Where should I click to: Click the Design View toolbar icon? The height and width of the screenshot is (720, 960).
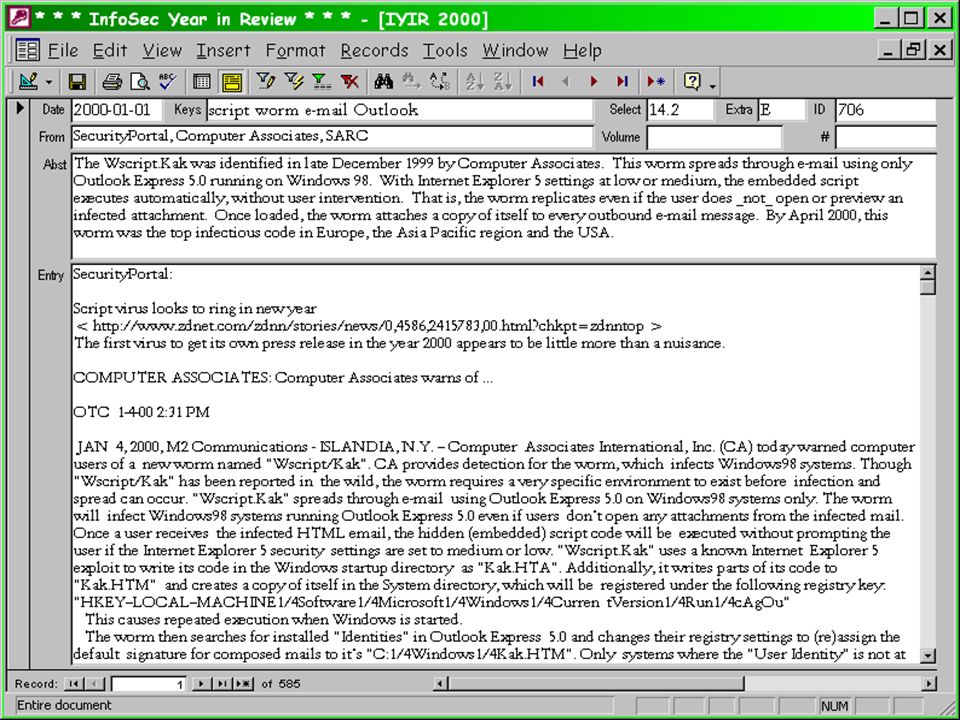[28, 81]
